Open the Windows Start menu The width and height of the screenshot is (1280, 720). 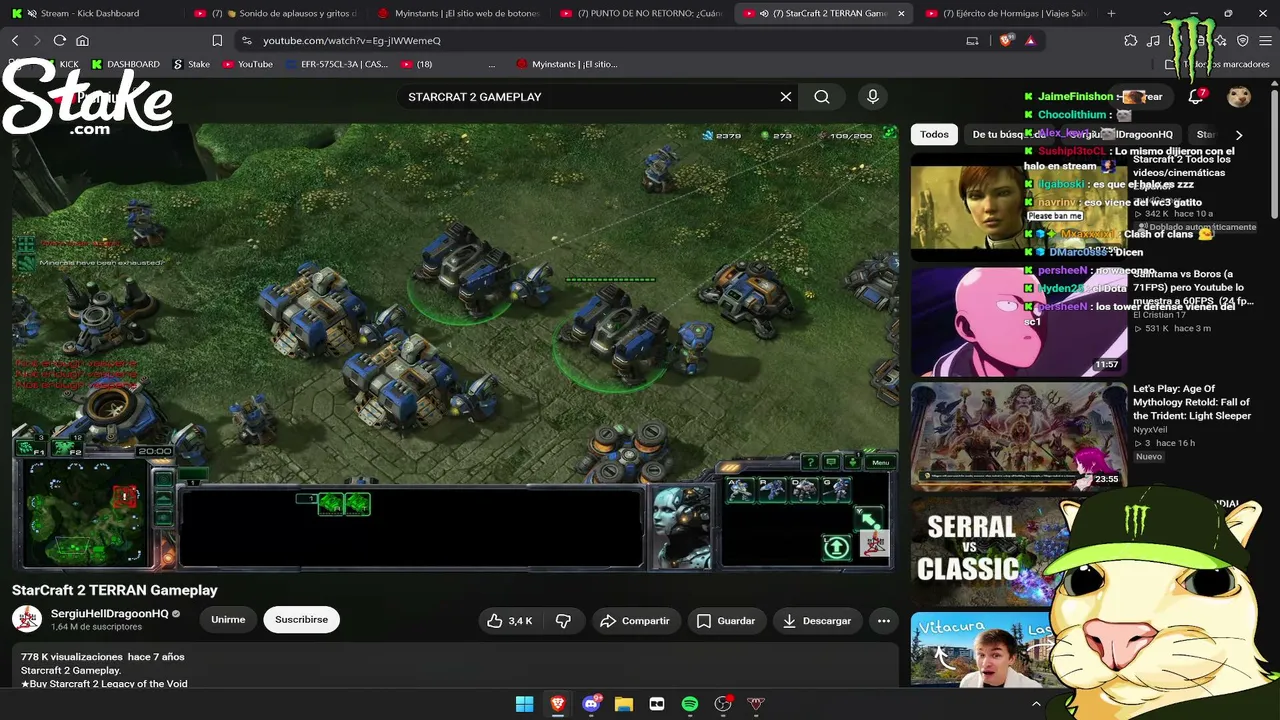point(524,704)
